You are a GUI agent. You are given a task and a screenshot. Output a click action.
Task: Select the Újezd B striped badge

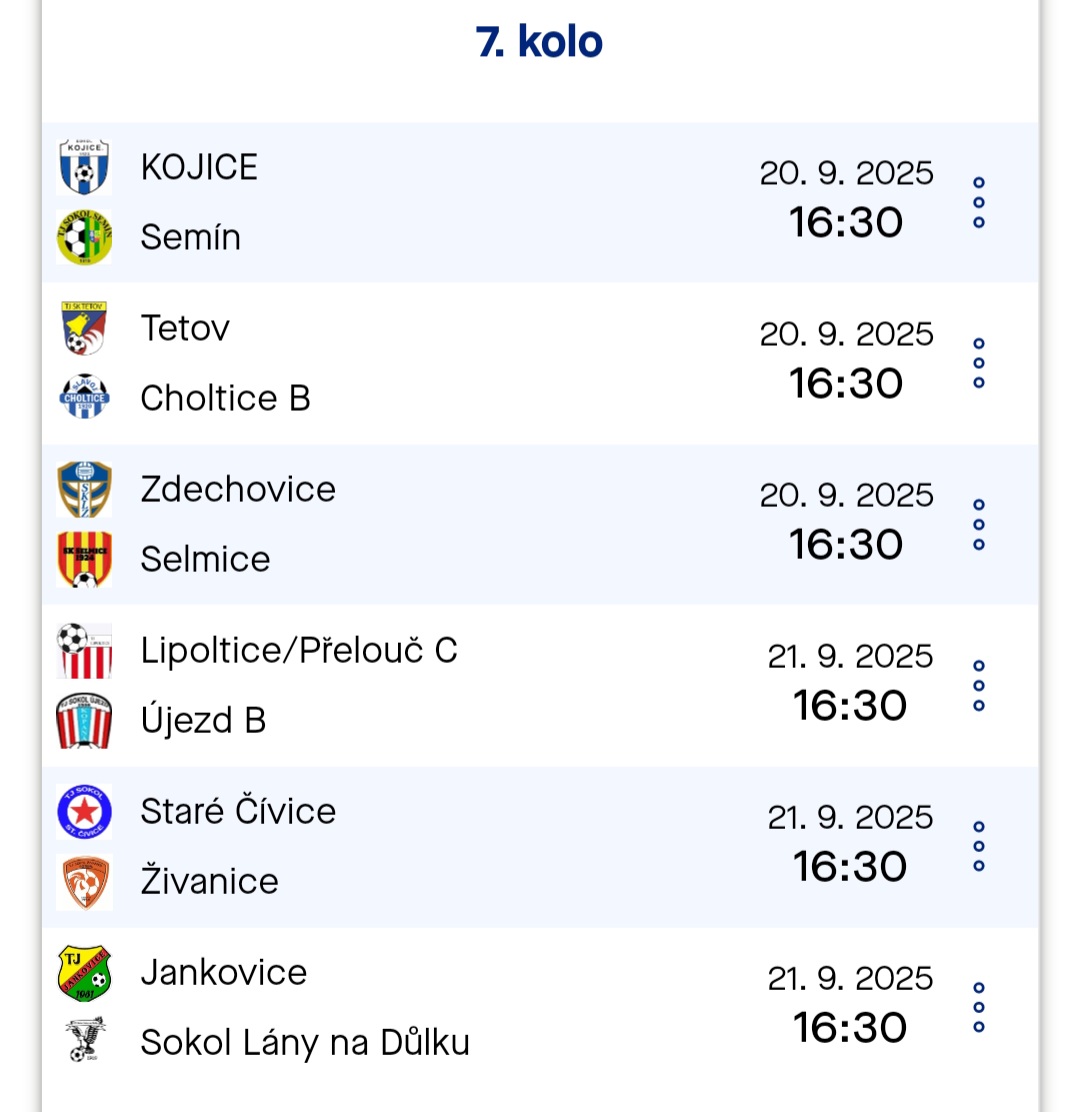pos(84,721)
